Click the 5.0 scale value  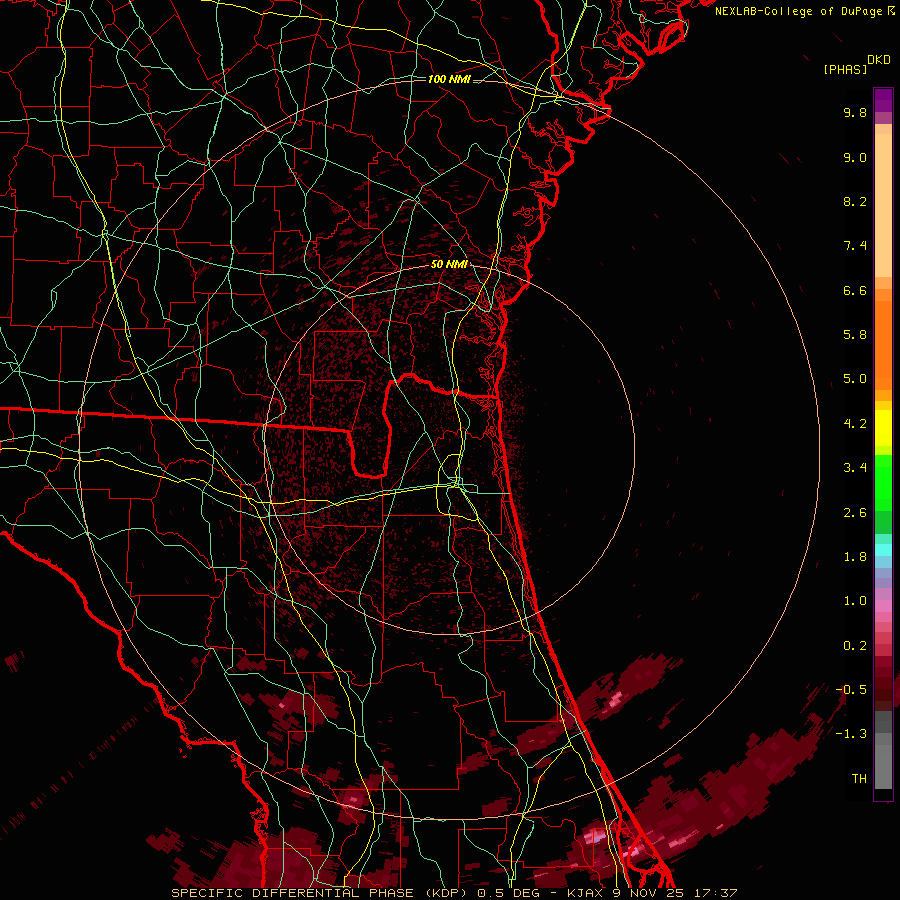(855, 379)
